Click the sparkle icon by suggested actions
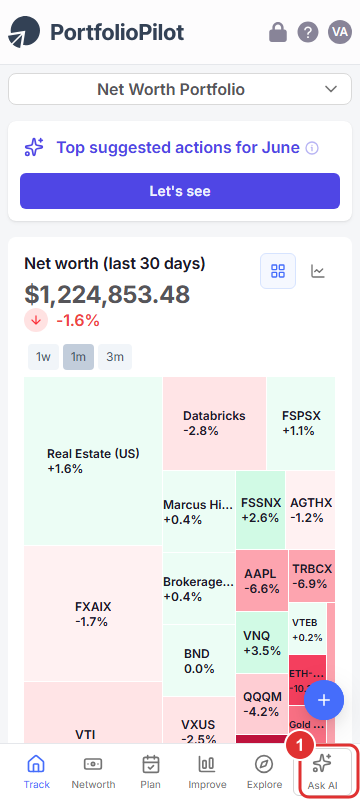 [35, 148]
